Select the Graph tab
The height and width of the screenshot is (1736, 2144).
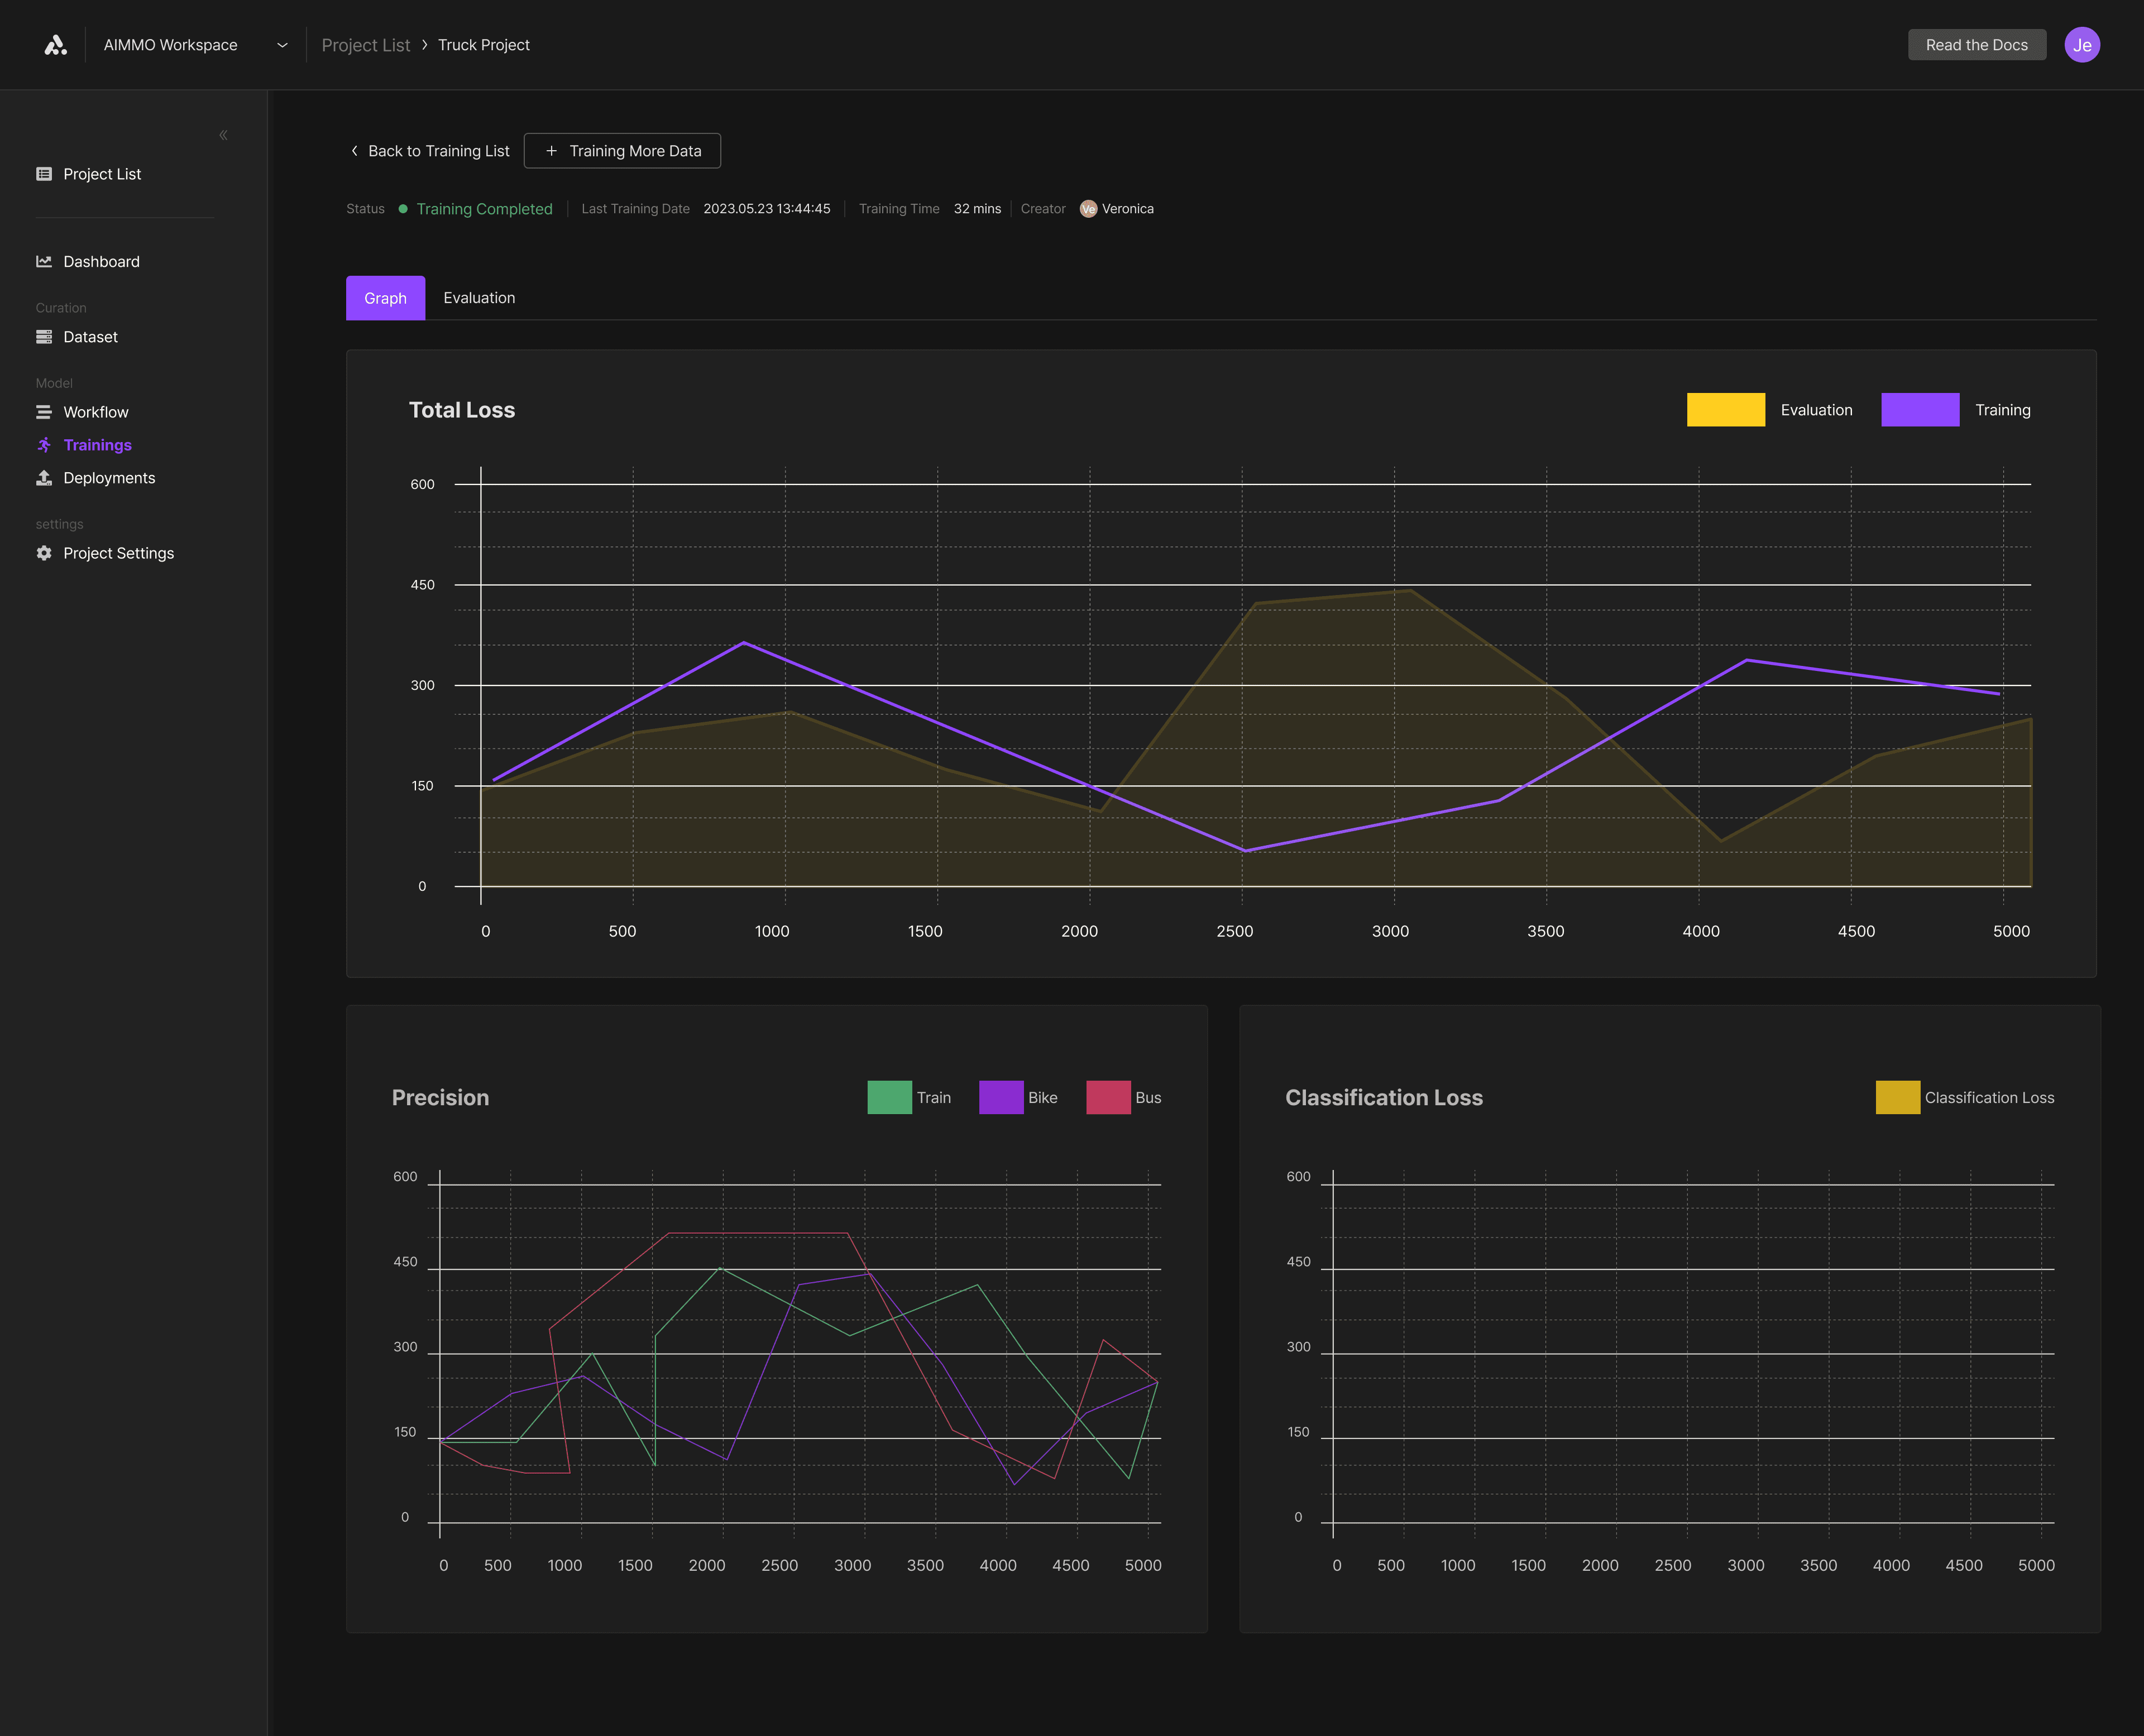385,298
